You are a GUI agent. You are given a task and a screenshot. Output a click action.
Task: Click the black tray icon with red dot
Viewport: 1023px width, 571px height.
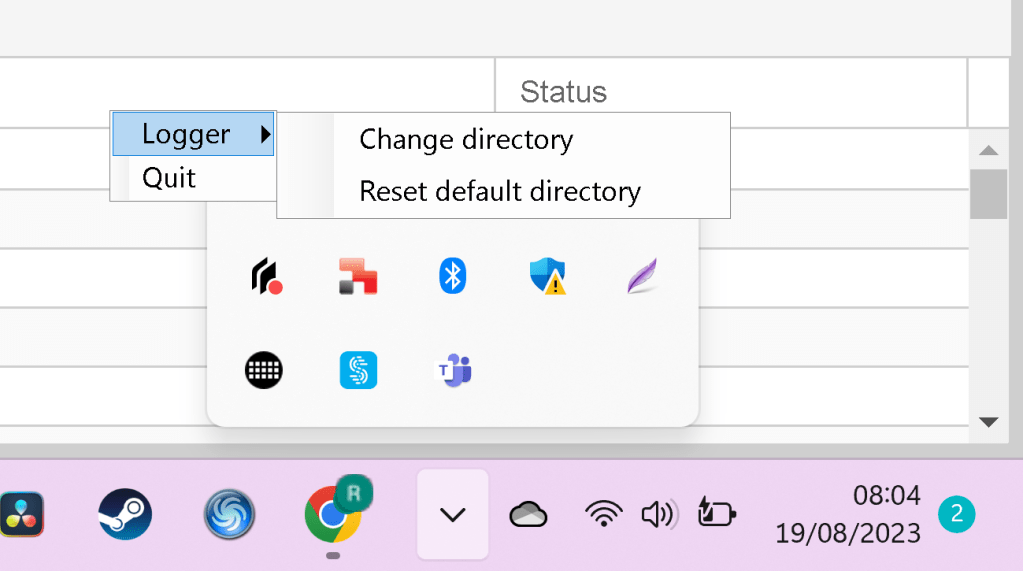(266, 276)
